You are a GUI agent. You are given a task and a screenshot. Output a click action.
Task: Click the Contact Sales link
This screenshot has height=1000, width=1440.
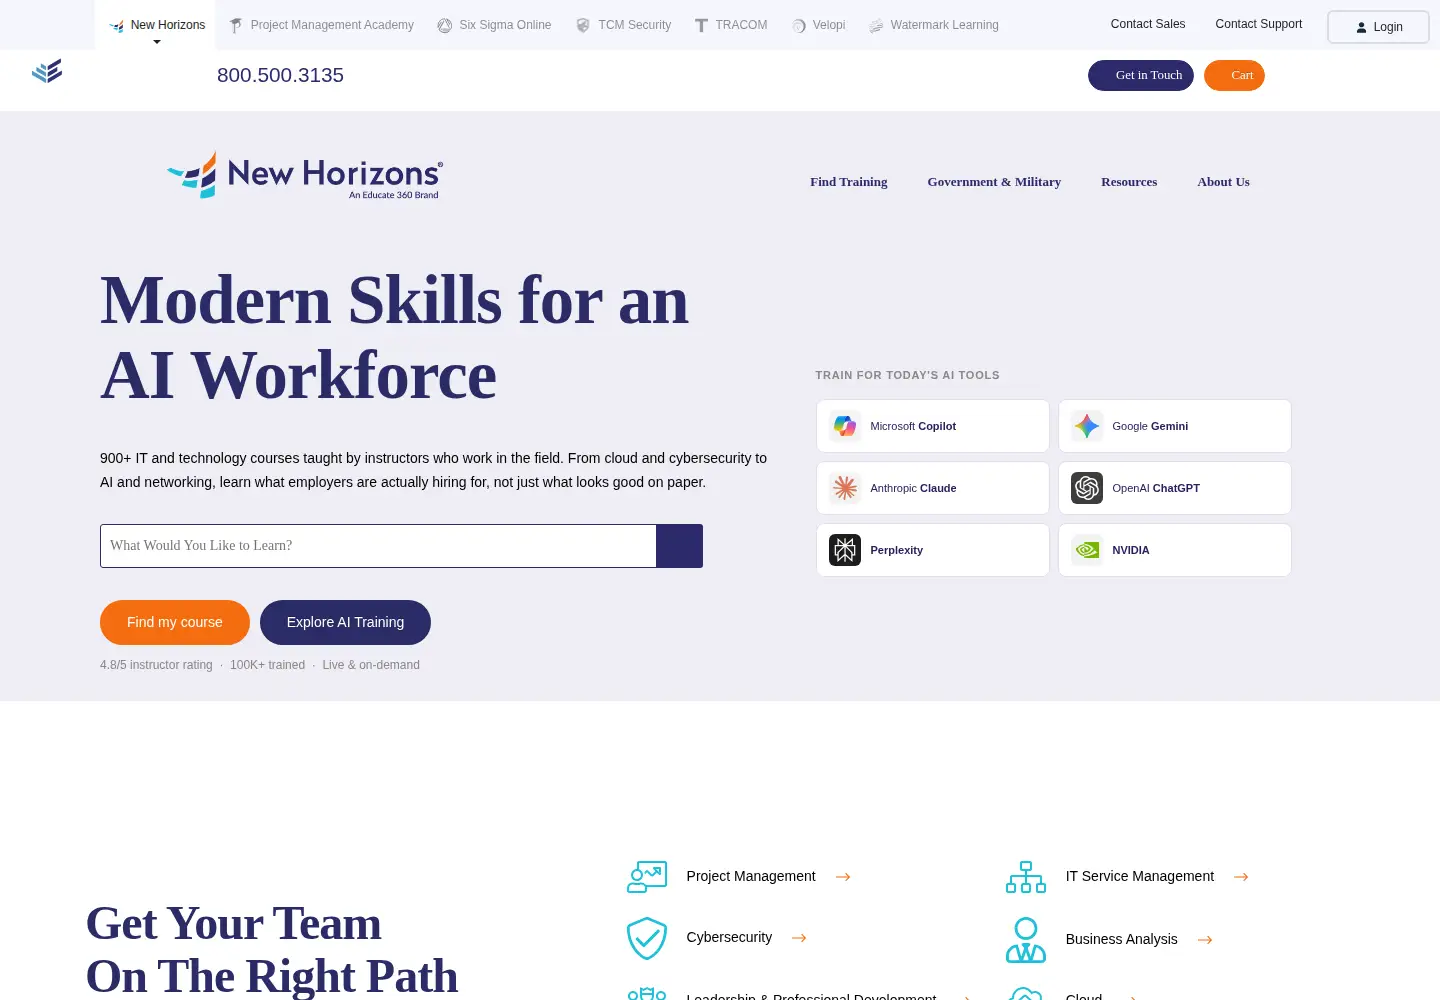click(x=1148, y=24)
